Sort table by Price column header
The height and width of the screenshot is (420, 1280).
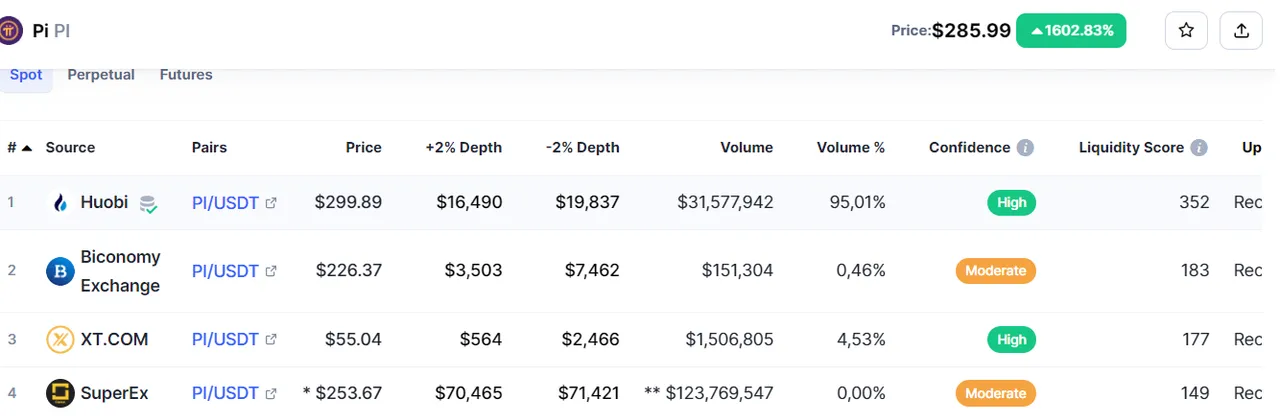(x=364, y=147)
